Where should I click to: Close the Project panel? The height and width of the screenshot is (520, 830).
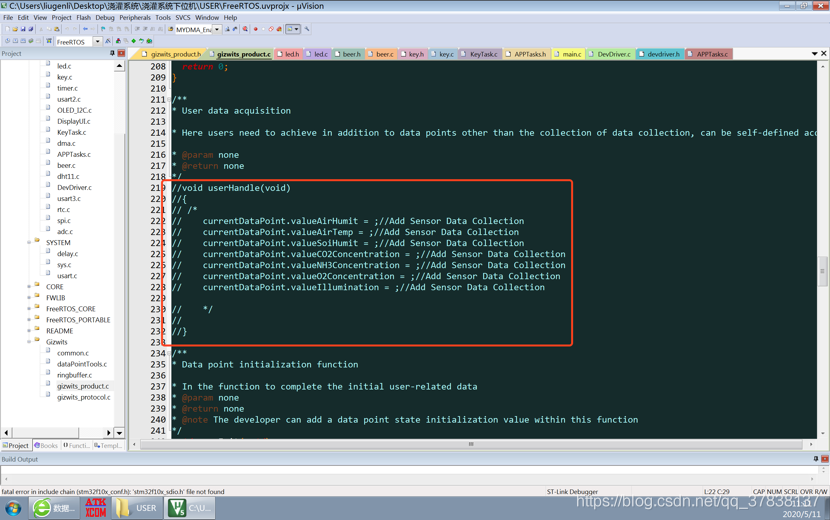coord(121,53)
